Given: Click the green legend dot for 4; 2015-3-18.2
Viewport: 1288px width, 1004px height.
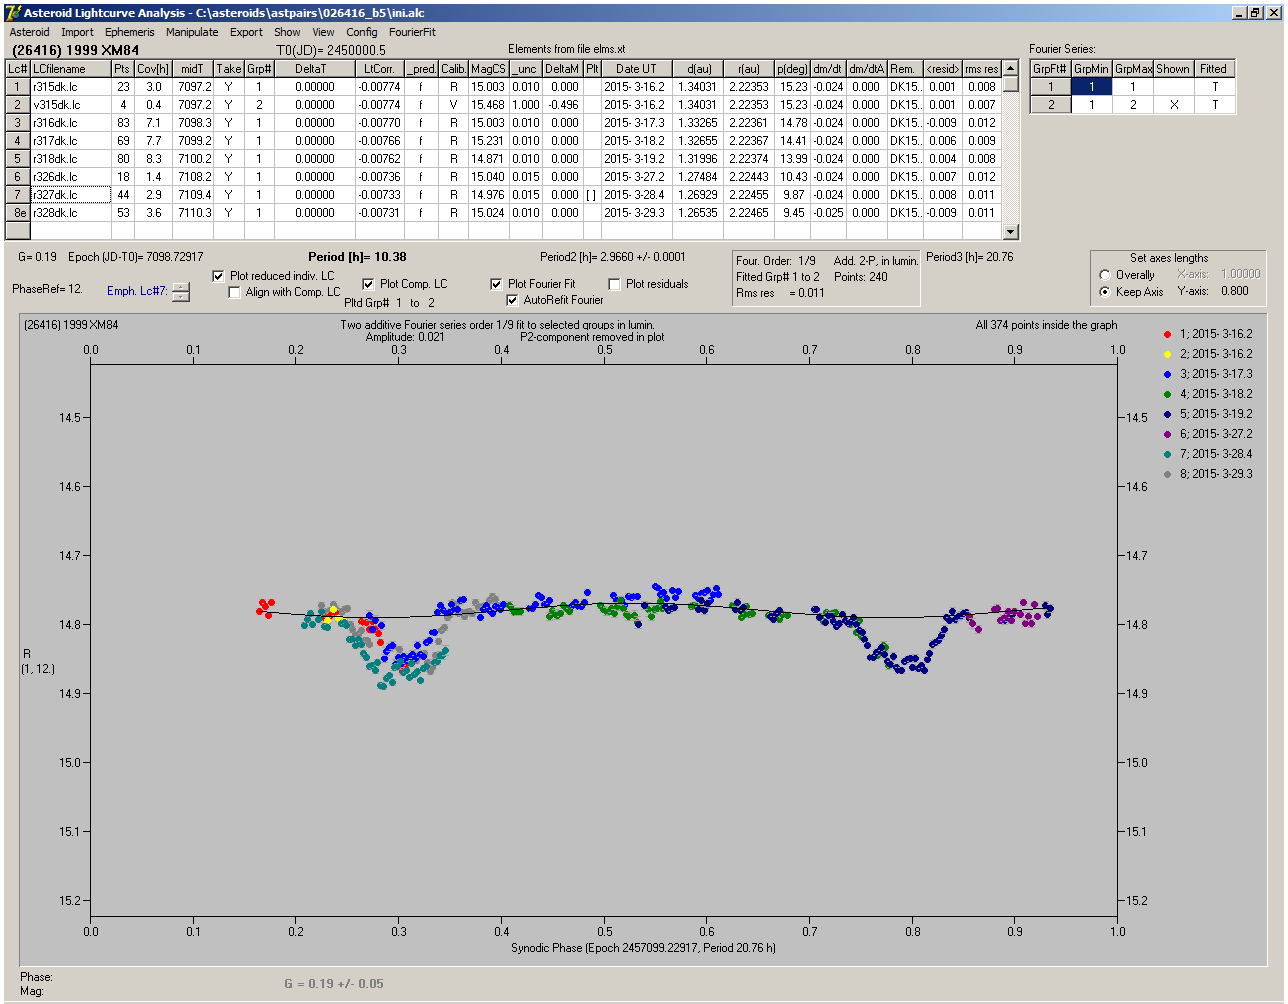Looking at the screenshot, I should [x=1168, y=394].
